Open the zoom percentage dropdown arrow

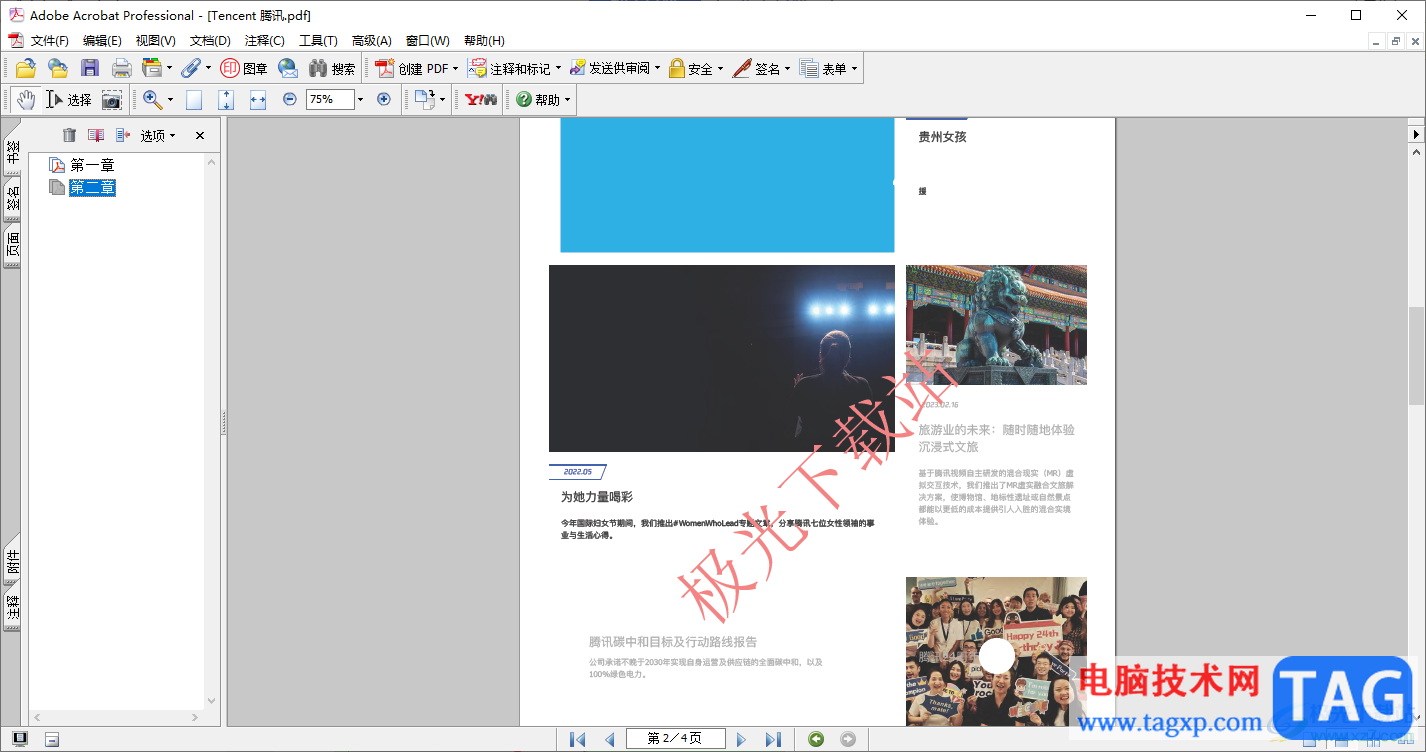click(x=361, y=99)
